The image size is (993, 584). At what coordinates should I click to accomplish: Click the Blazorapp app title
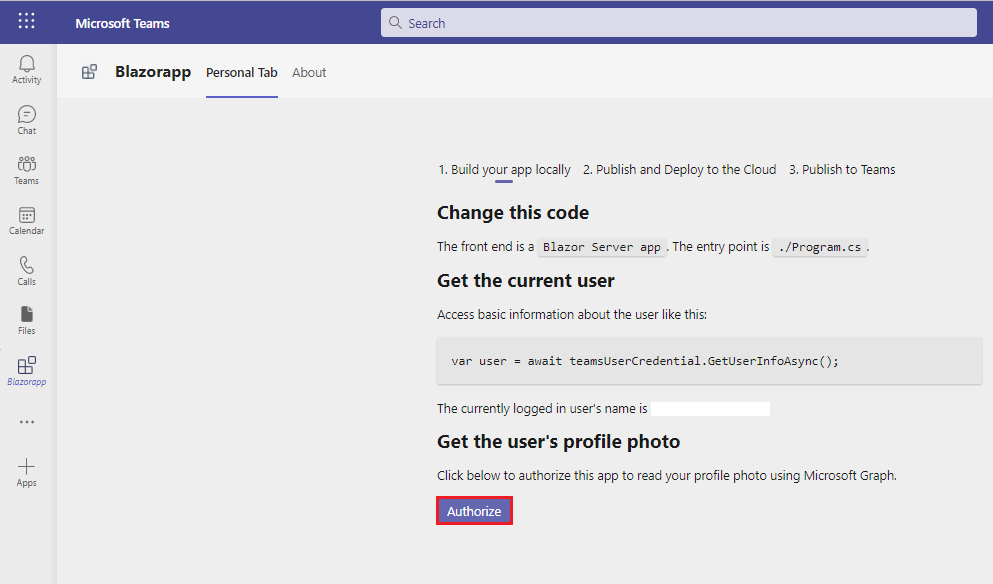click(x=153, y=72)
